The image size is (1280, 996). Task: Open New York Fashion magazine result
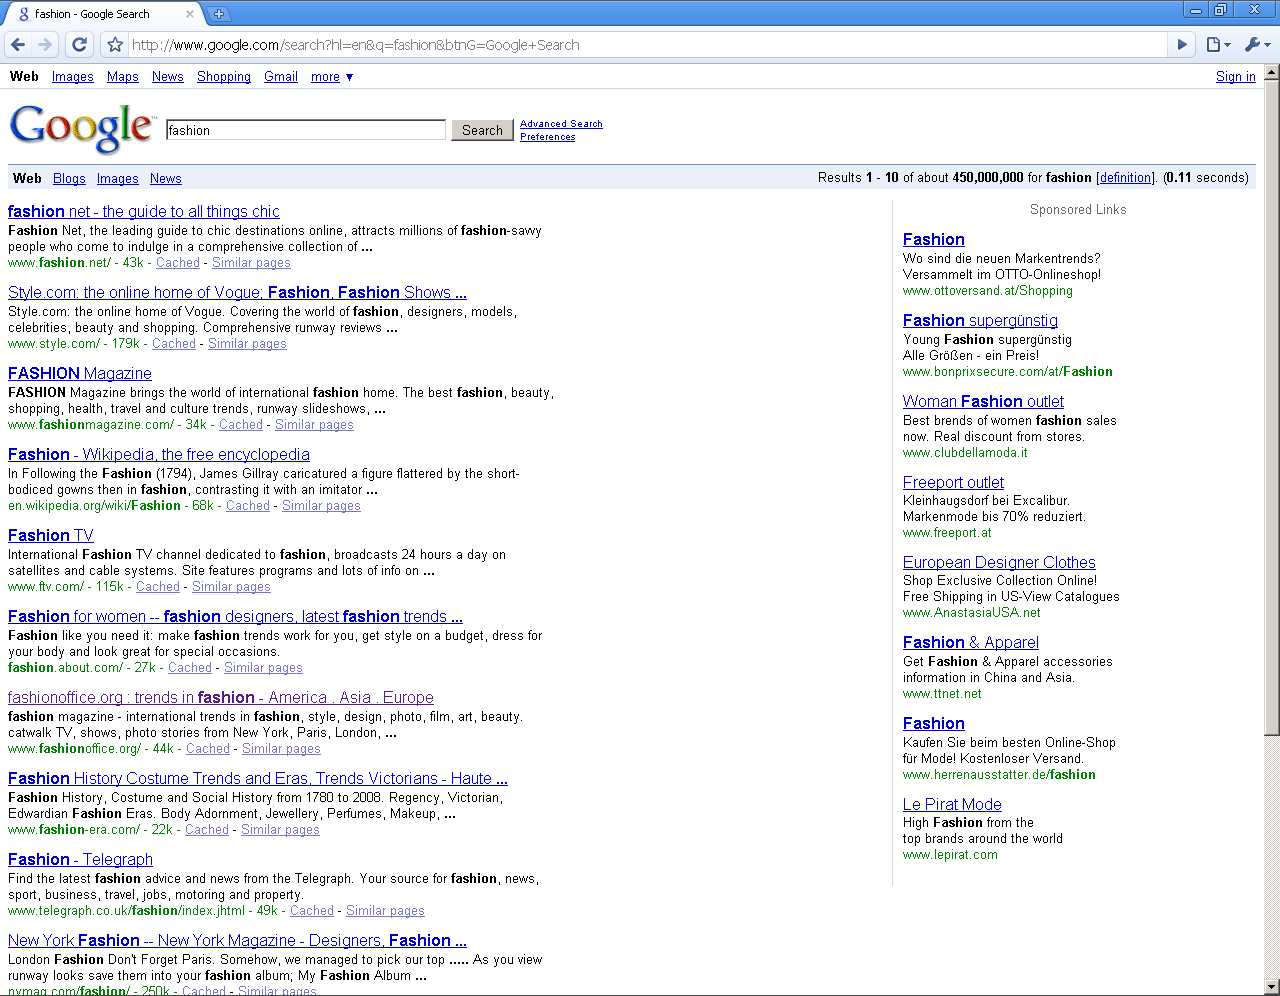[x=237, y=940]
